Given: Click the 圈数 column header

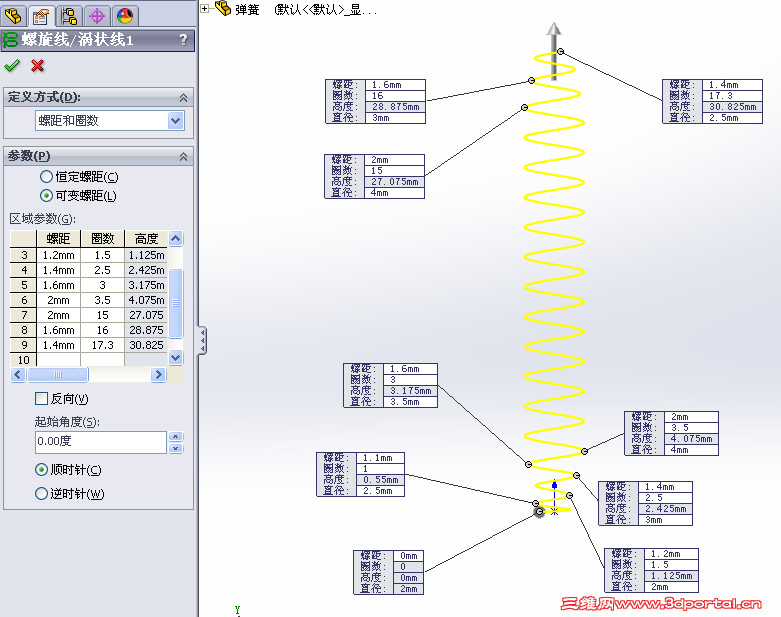Looking at the screenshot, I should [x=103, y=239].
